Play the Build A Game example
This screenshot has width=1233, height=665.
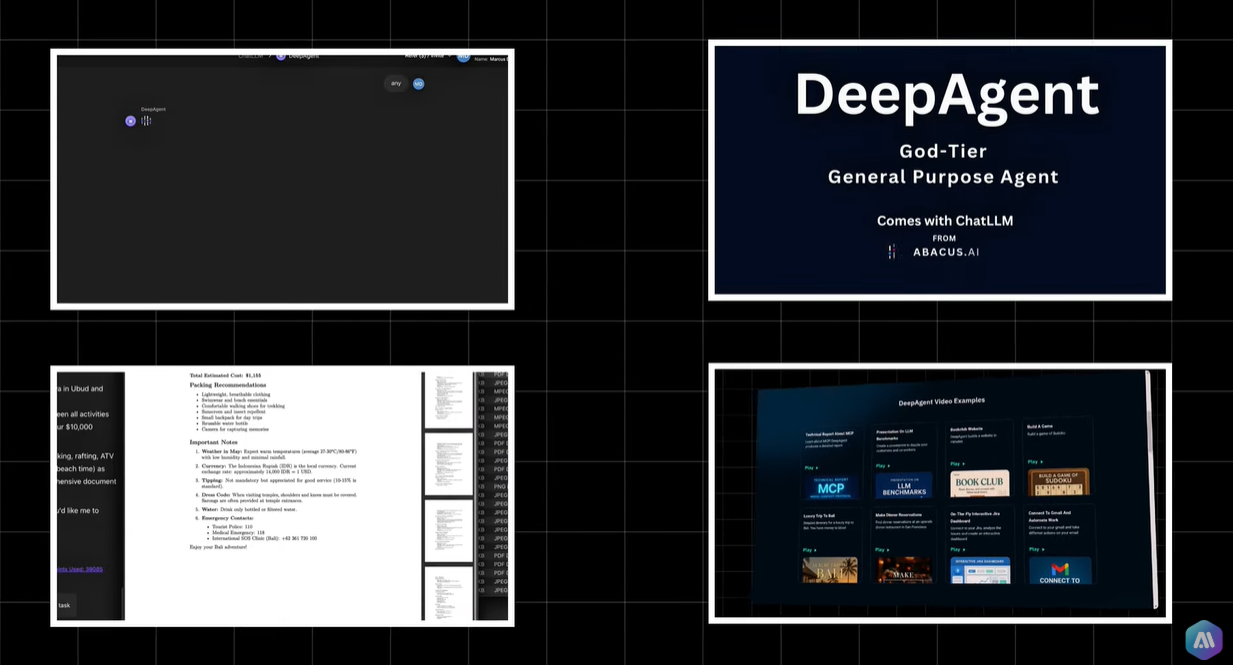click(x=1033, y=462)
